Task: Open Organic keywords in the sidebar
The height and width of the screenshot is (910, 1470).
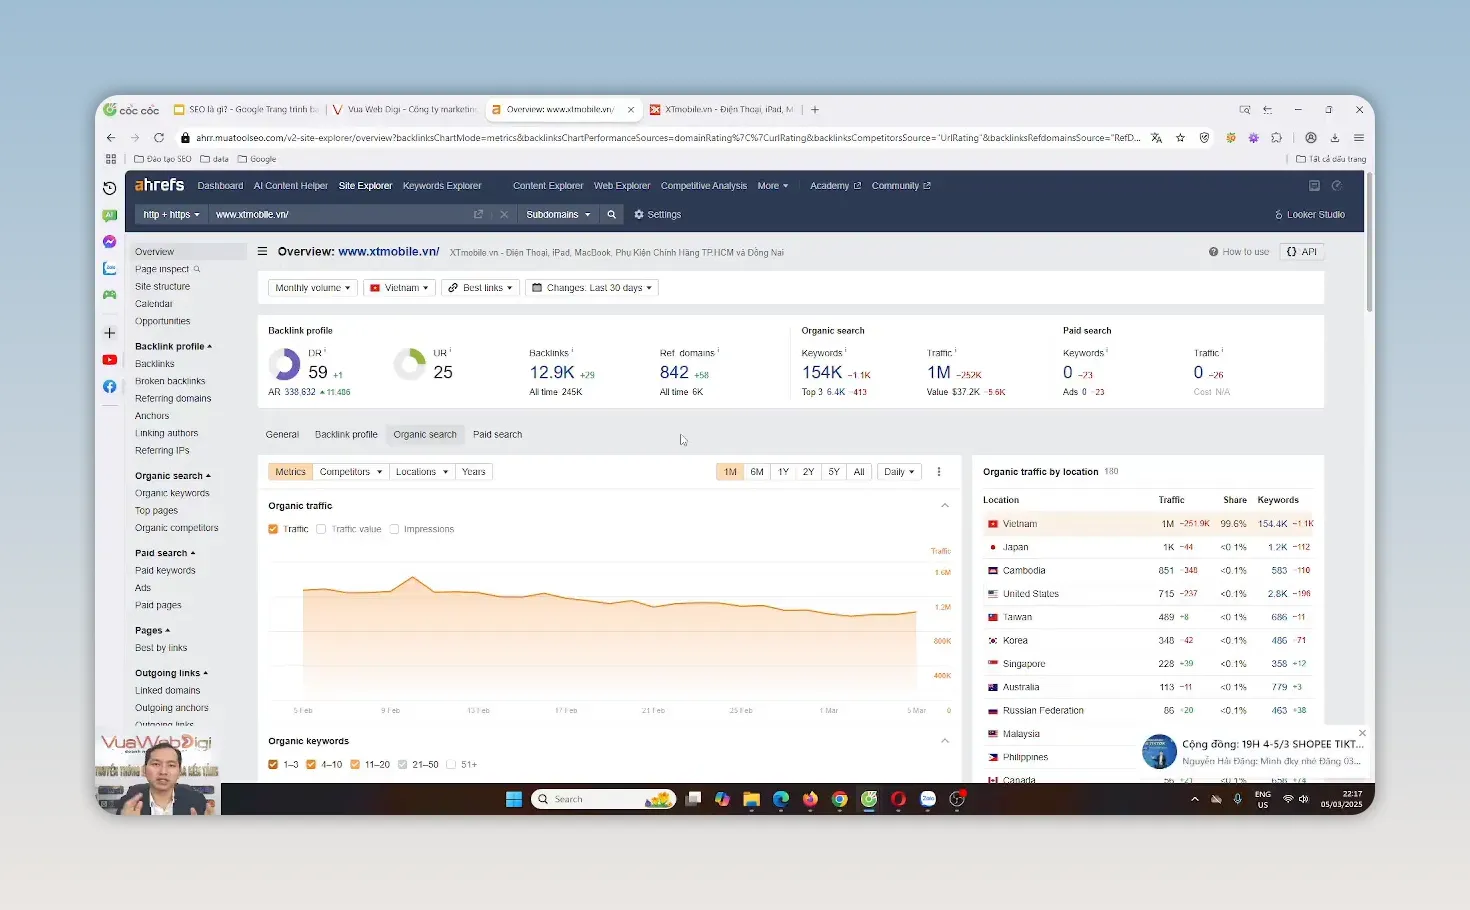Action: (172, 493)
